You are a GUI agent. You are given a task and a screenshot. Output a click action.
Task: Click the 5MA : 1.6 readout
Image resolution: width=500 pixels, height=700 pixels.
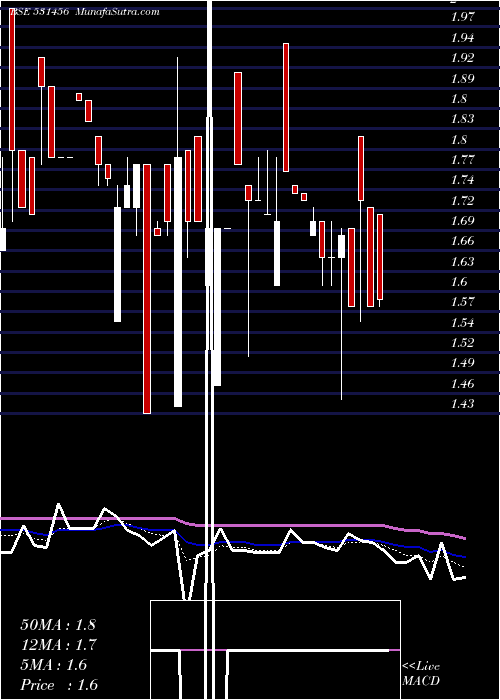point(54,665)
